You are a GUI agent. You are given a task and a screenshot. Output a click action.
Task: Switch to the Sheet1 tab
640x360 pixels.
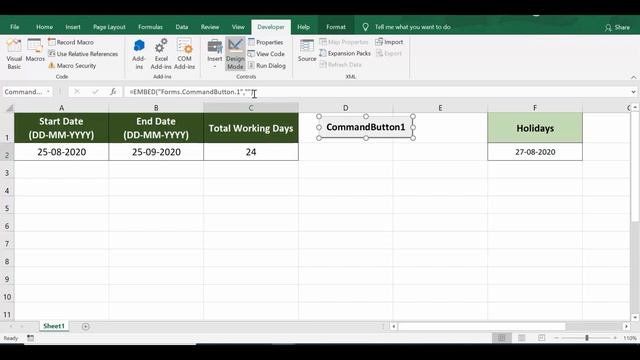(54, 326)
